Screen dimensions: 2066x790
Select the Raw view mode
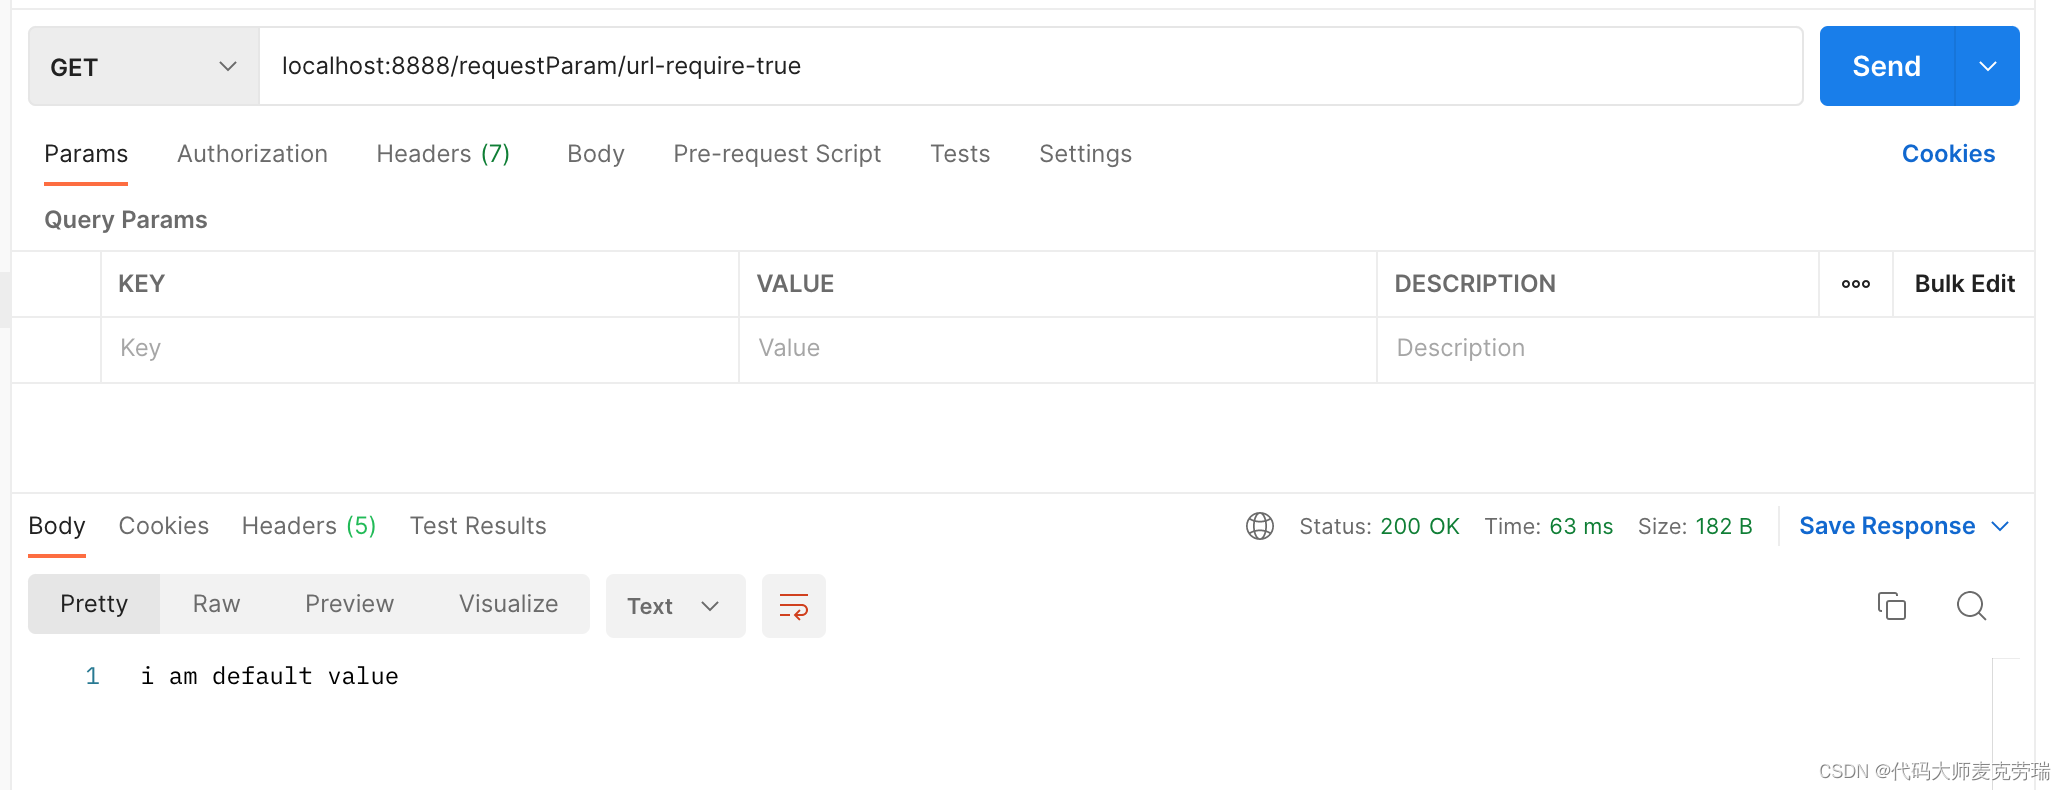tap(216, 604)
